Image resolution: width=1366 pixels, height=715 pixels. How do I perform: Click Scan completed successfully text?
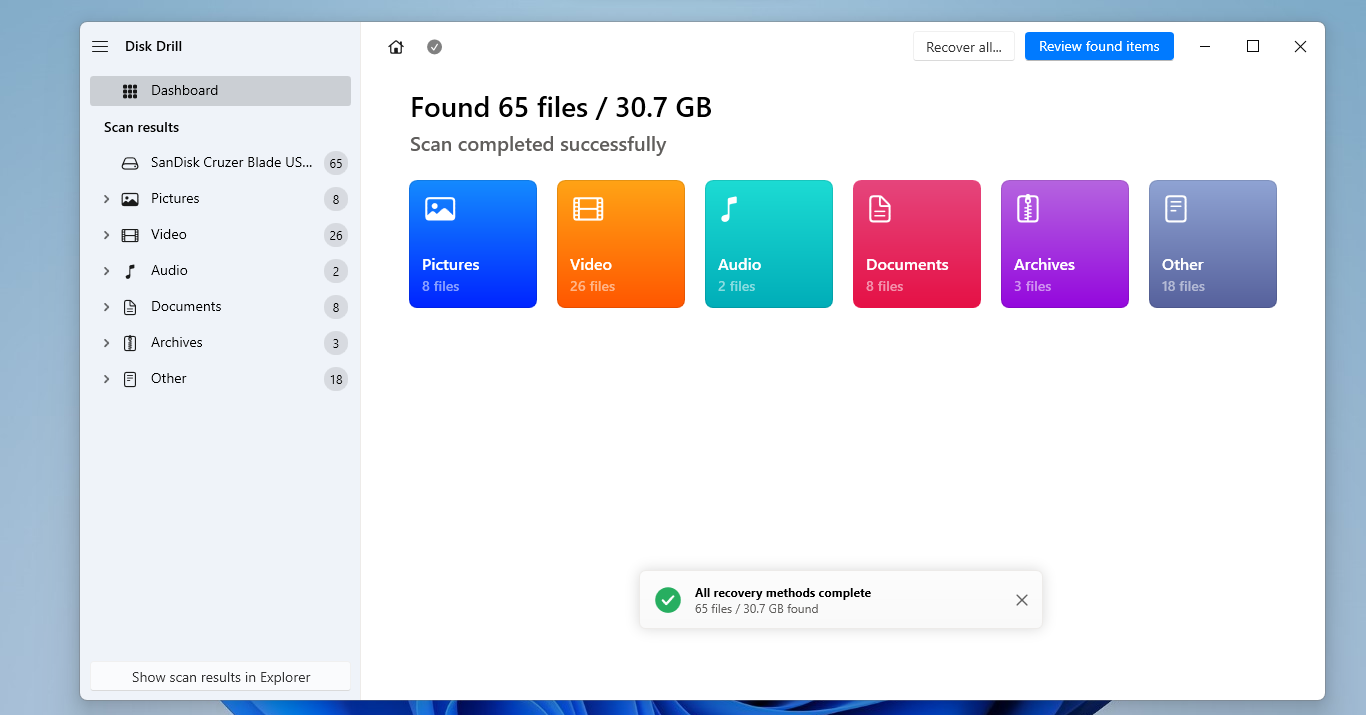coord(538,144)
